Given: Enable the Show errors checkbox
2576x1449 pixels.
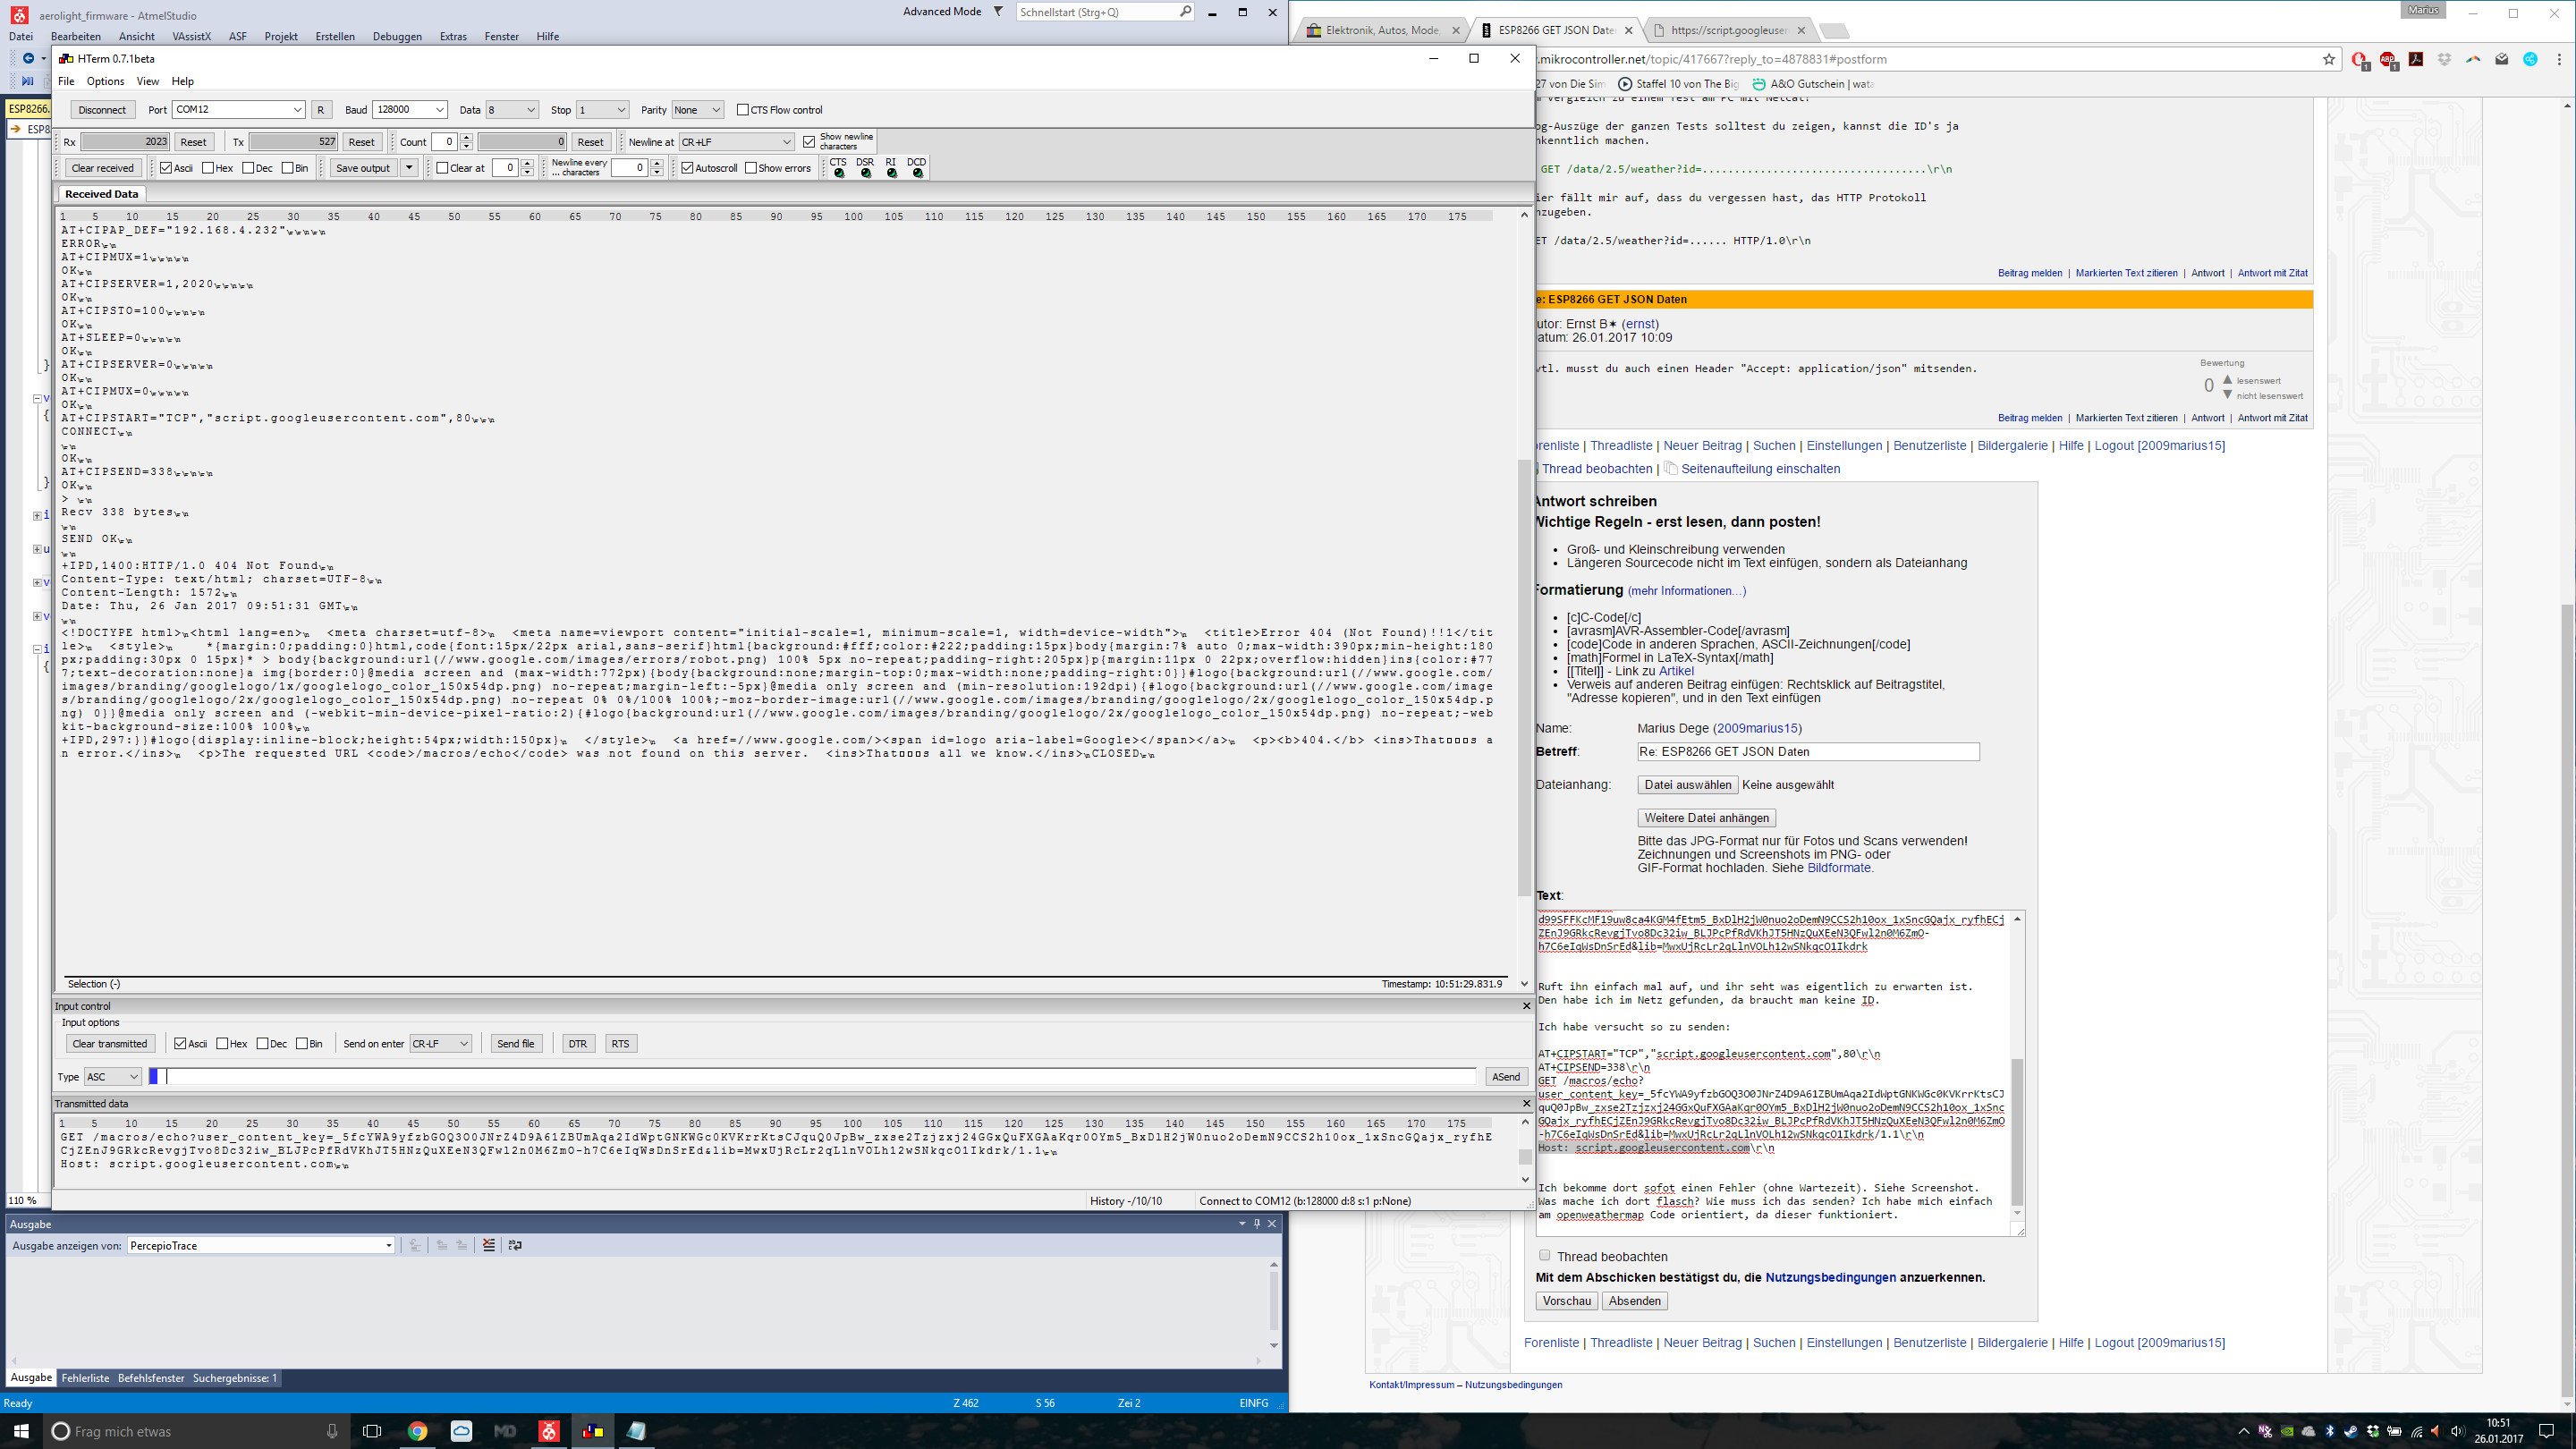Looking at the screenshot, I should coord(751,168).
